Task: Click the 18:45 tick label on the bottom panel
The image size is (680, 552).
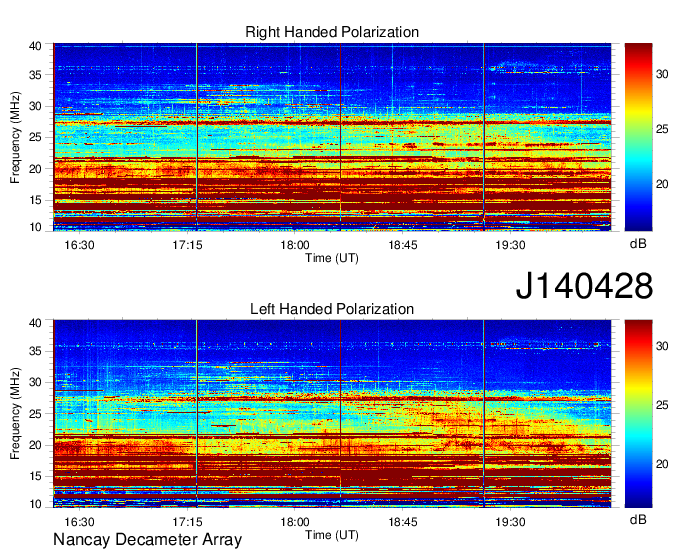Action: (403, 522)
